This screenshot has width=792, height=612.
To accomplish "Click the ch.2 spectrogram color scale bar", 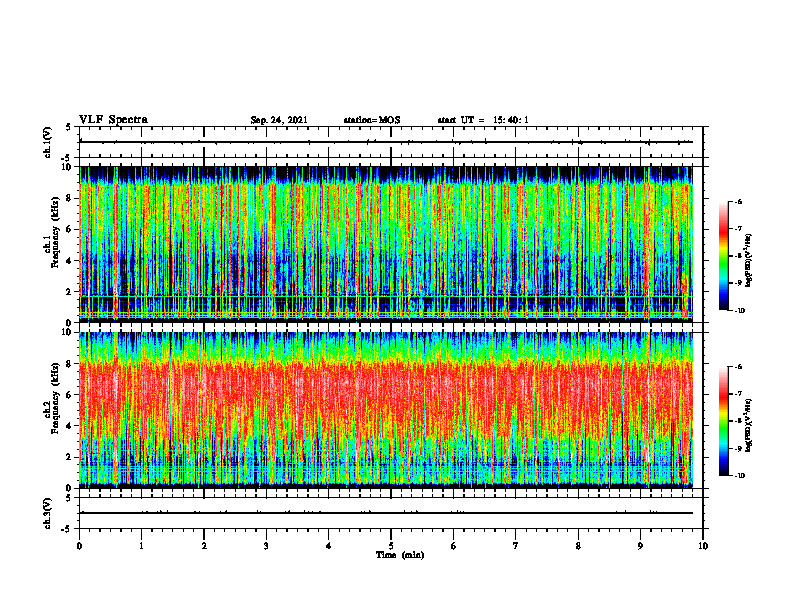I will pos(723,421).
